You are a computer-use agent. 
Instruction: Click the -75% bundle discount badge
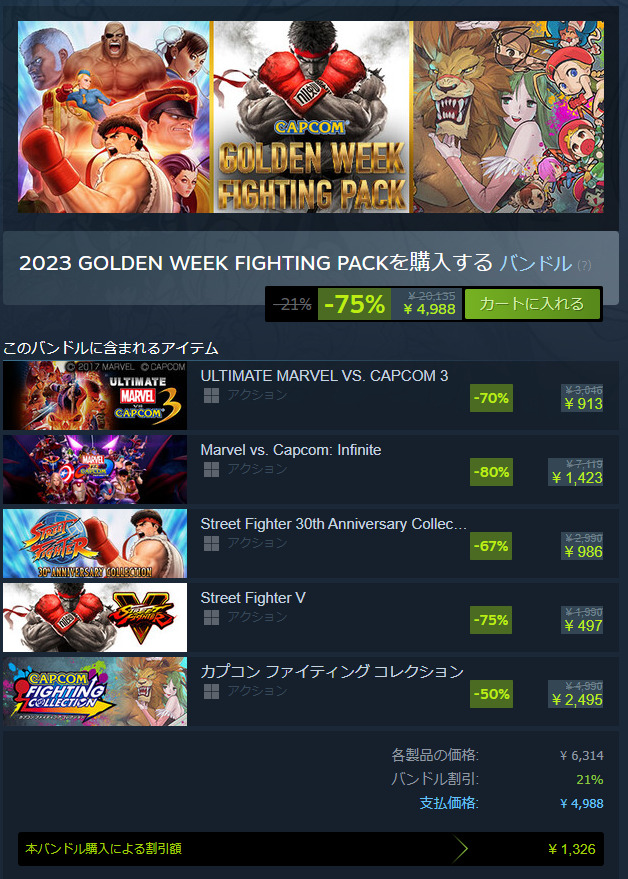pos(354,304)
